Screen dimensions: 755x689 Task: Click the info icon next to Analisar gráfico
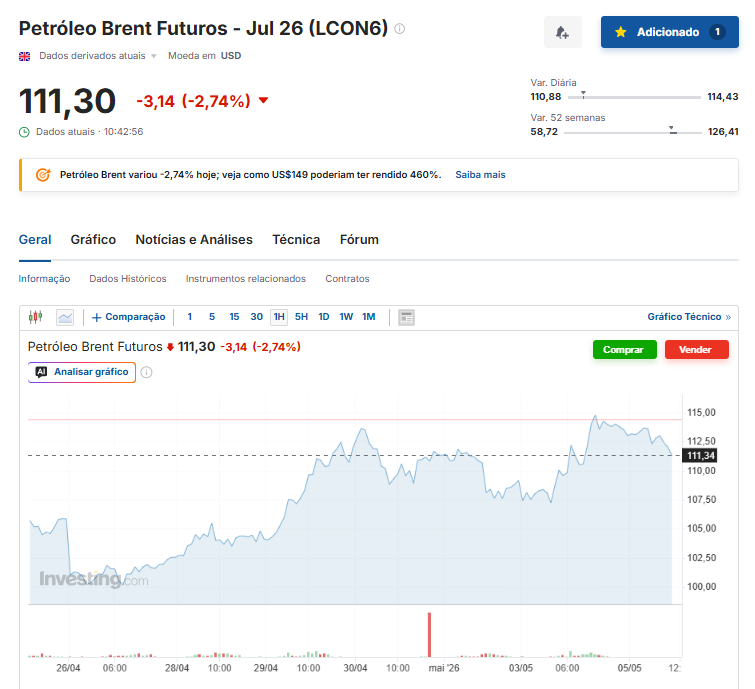146,373
